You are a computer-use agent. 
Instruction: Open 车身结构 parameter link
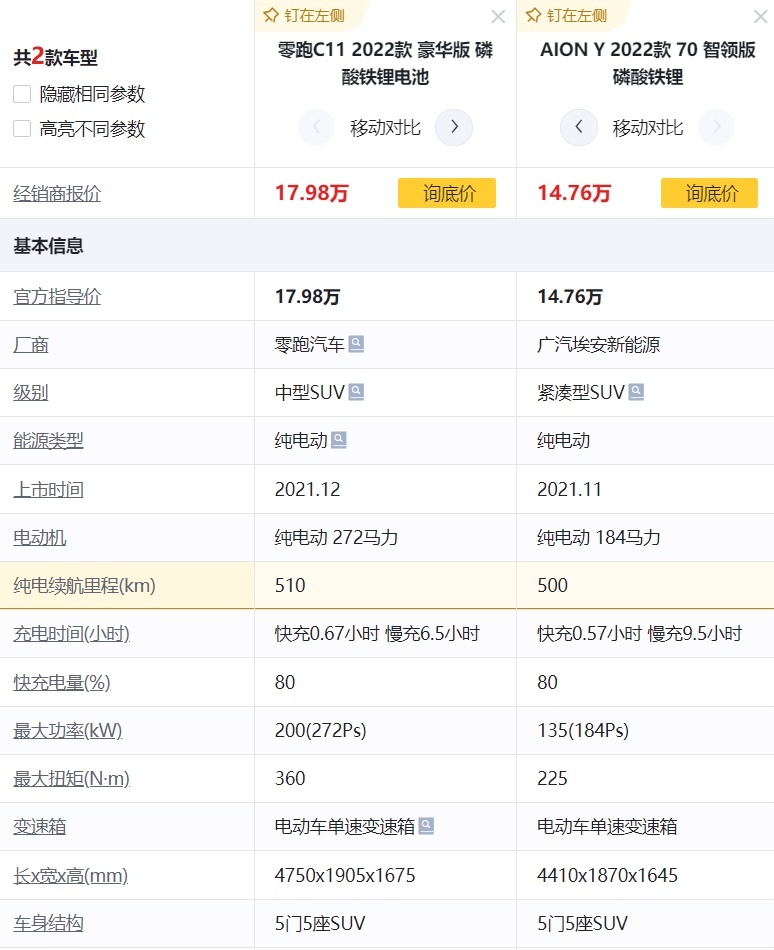click(x=48, y=923)
